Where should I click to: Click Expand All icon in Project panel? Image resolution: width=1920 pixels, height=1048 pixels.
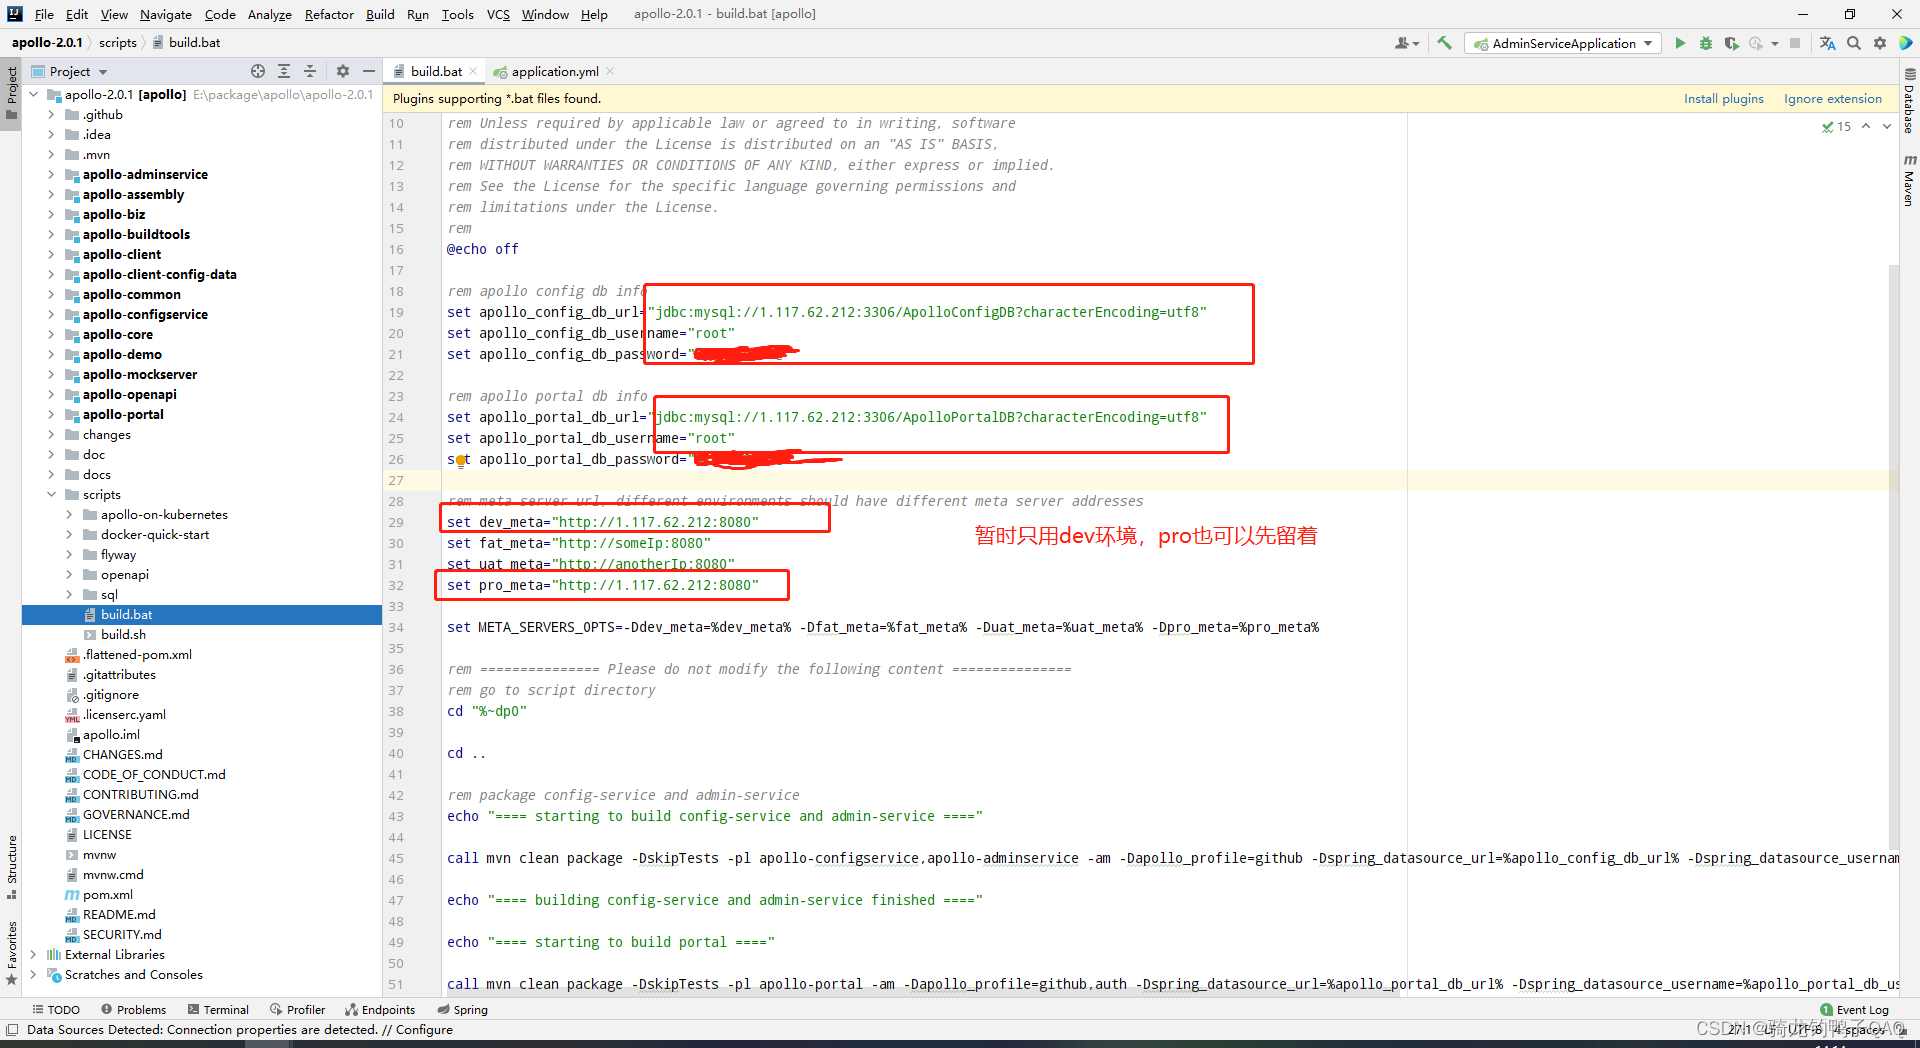coord(284,71)
